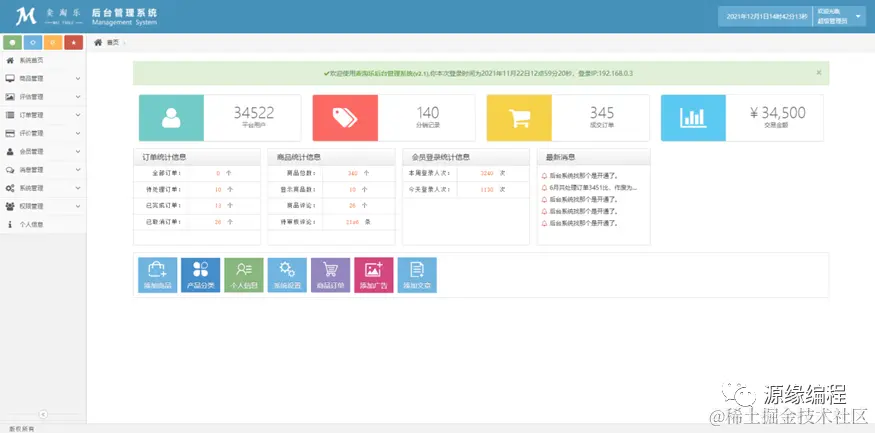Screen dimensions: 875x433
Task: Open the 添加文章 document tile
Action: [x=417, y=275]
